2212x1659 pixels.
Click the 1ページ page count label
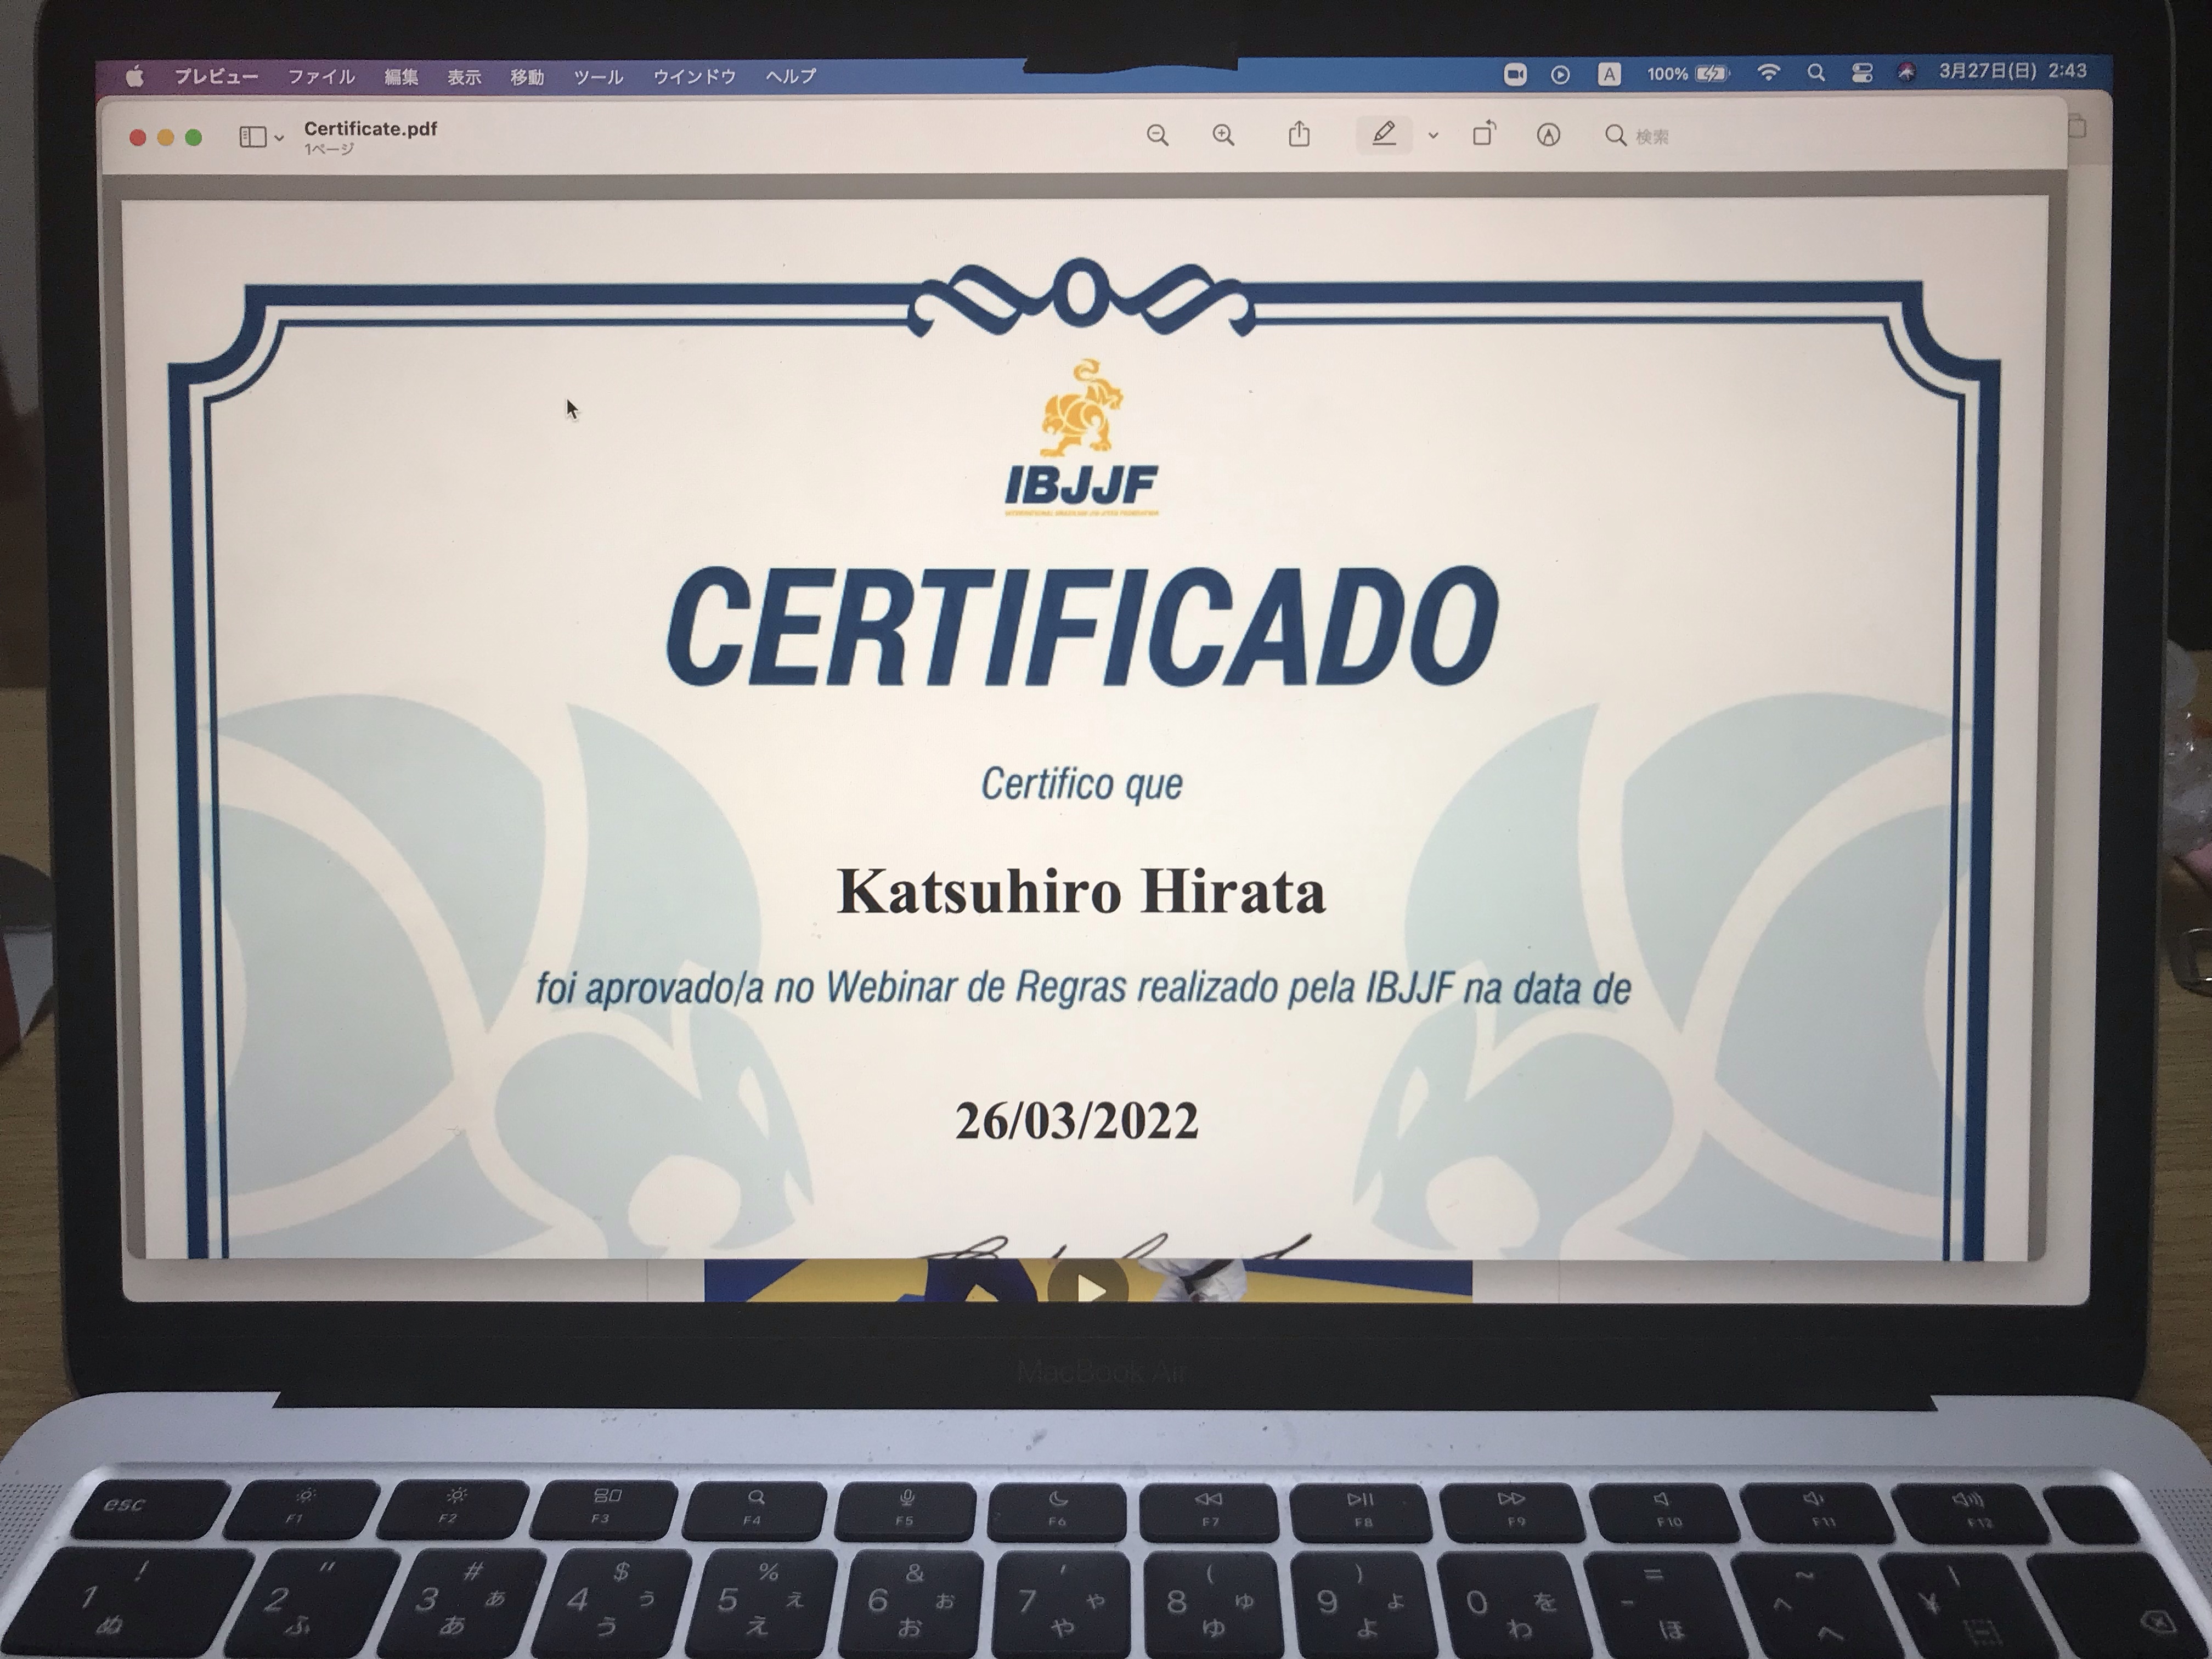click(329, 150)
